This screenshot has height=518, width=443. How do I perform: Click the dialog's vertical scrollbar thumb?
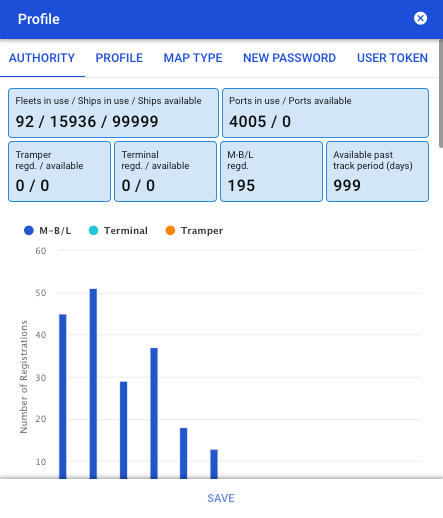[x=441, y=93]
